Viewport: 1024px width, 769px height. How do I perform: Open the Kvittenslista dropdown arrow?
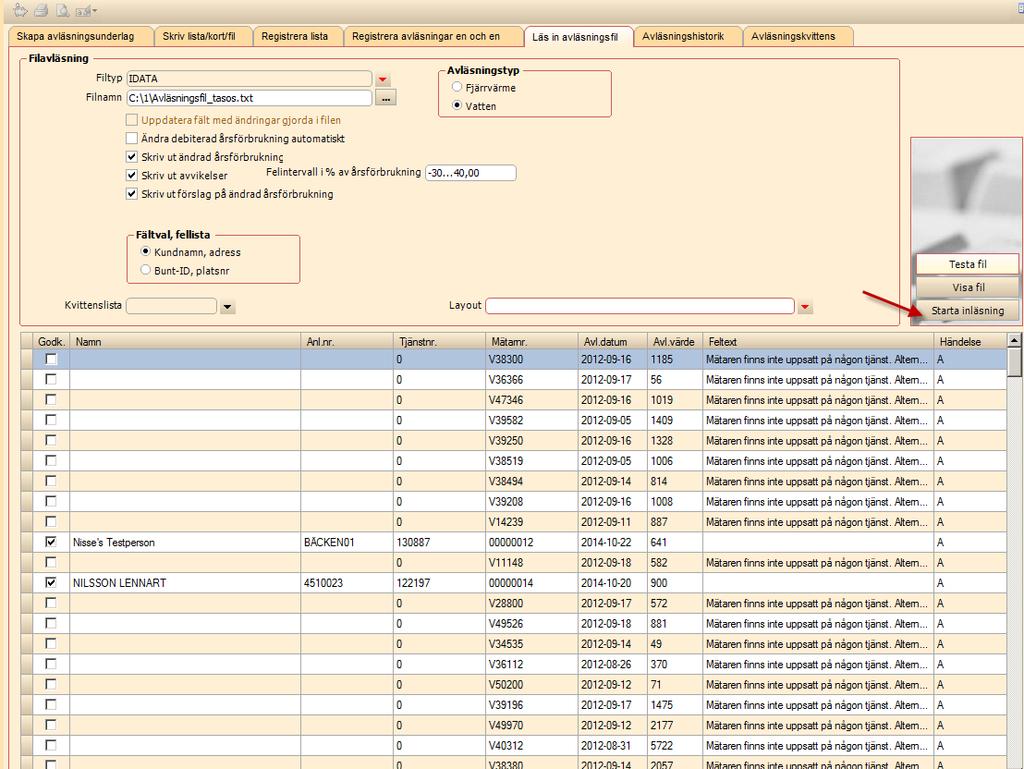point(227,306)
